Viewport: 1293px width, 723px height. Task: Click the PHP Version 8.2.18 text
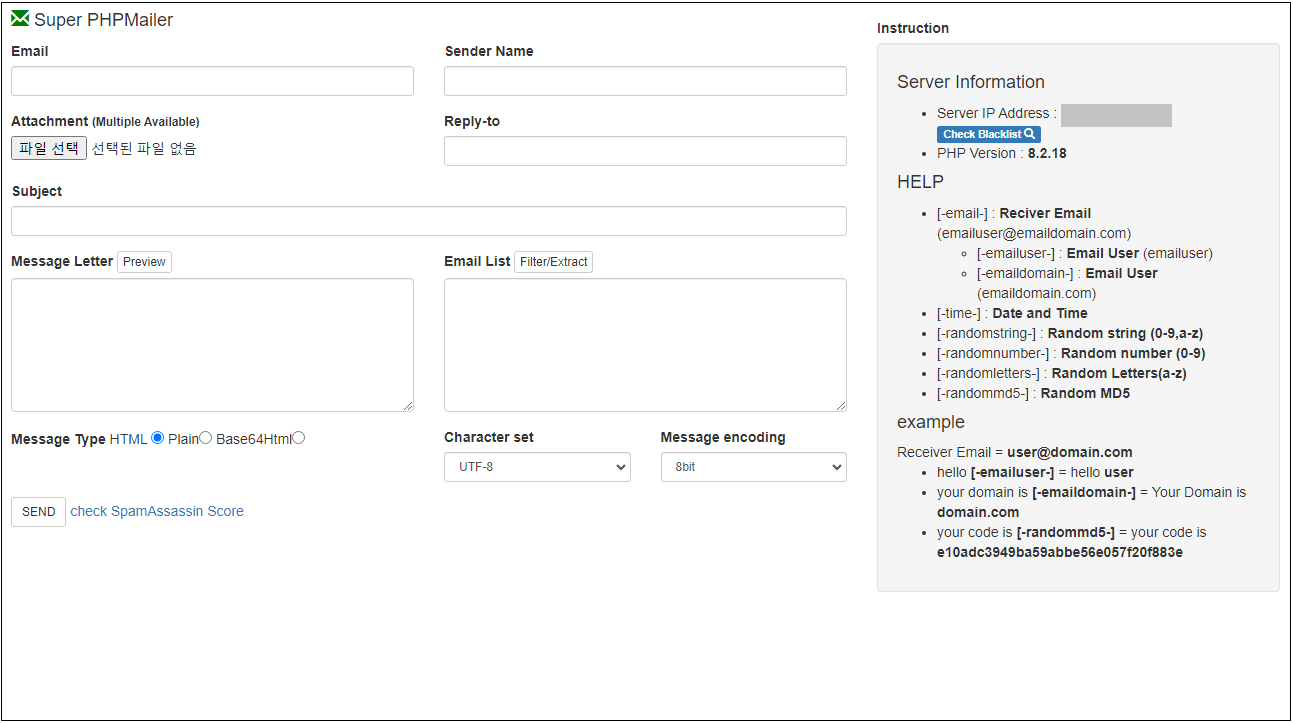pos(1002,153)
